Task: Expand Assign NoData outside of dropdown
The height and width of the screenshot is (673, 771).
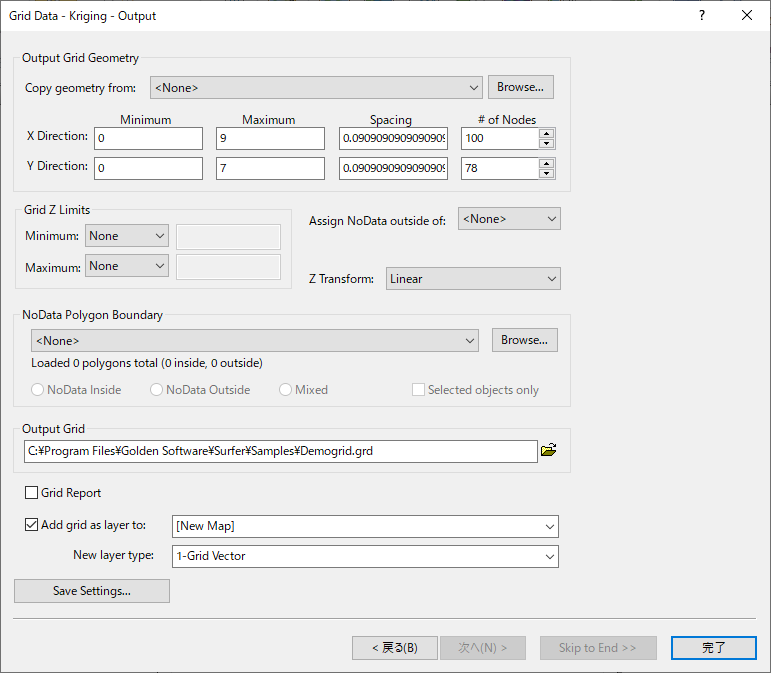Action: tap(509, 219)
